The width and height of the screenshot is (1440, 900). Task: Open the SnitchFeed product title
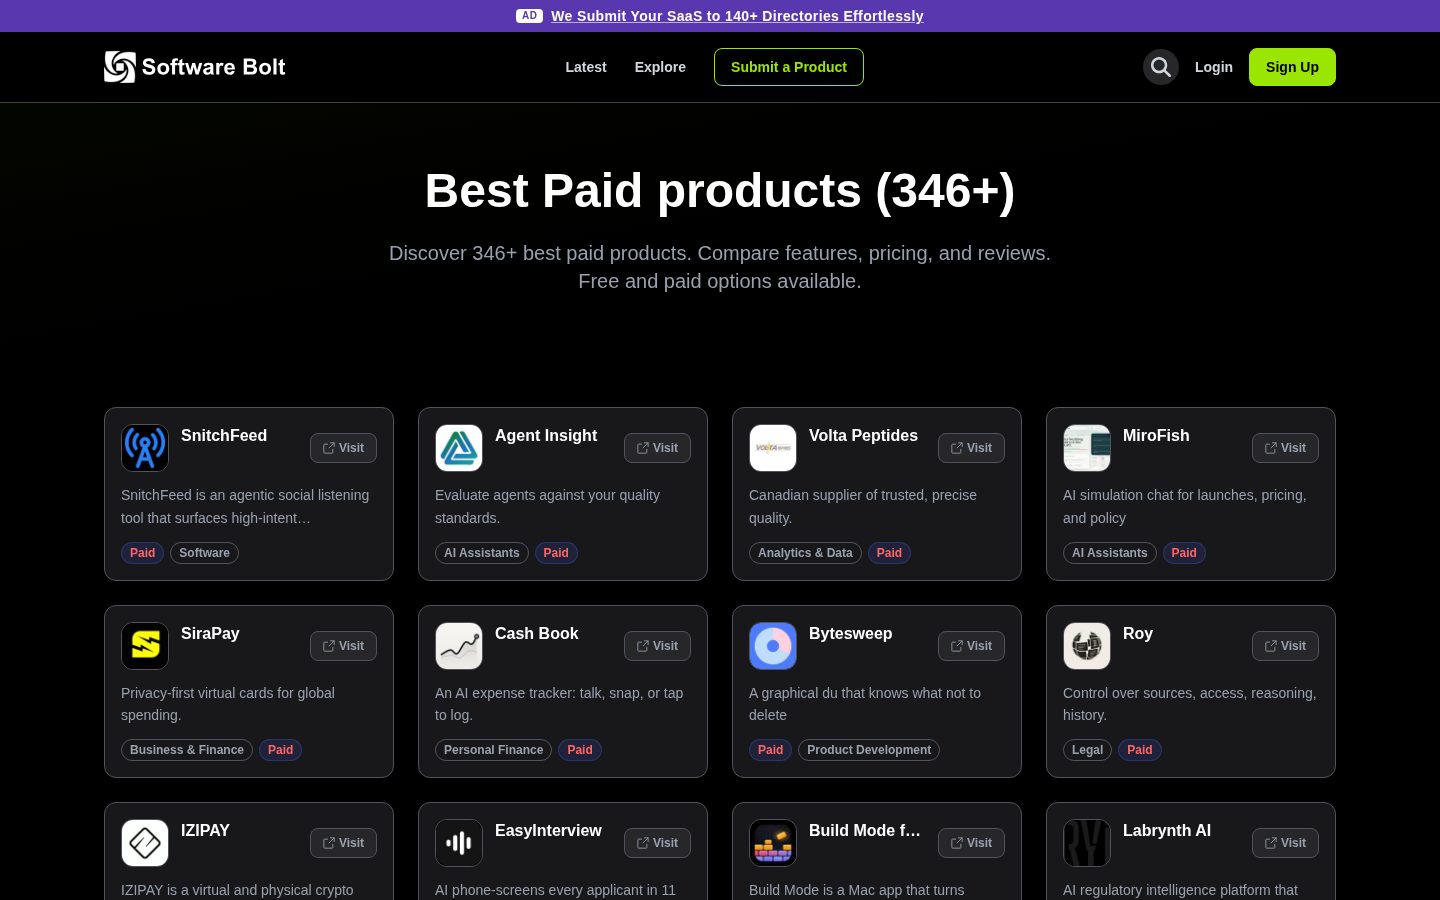(224, 436)
